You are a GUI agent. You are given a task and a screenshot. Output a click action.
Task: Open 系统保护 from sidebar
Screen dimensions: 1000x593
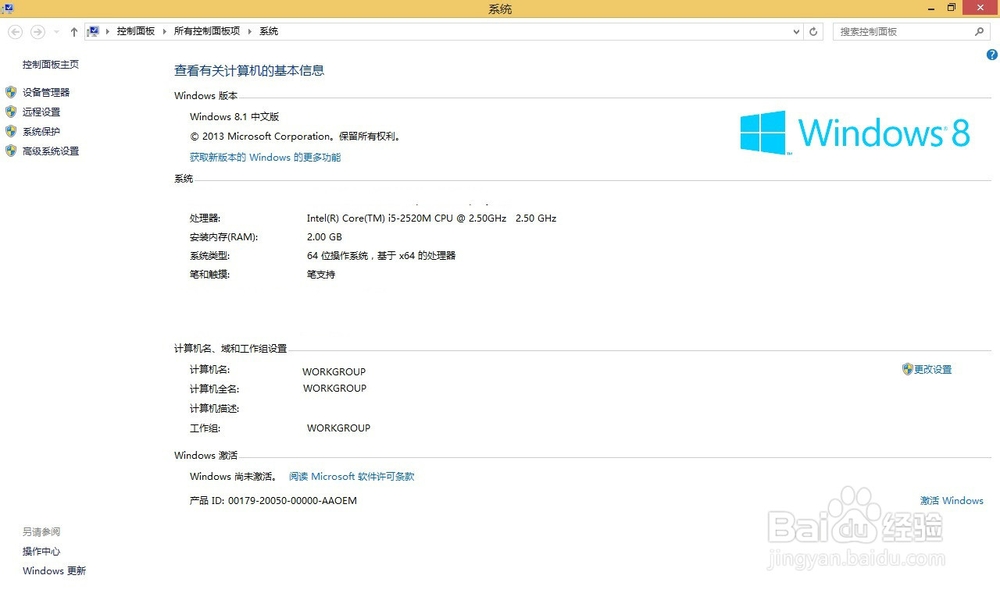(x=41, y=132)
